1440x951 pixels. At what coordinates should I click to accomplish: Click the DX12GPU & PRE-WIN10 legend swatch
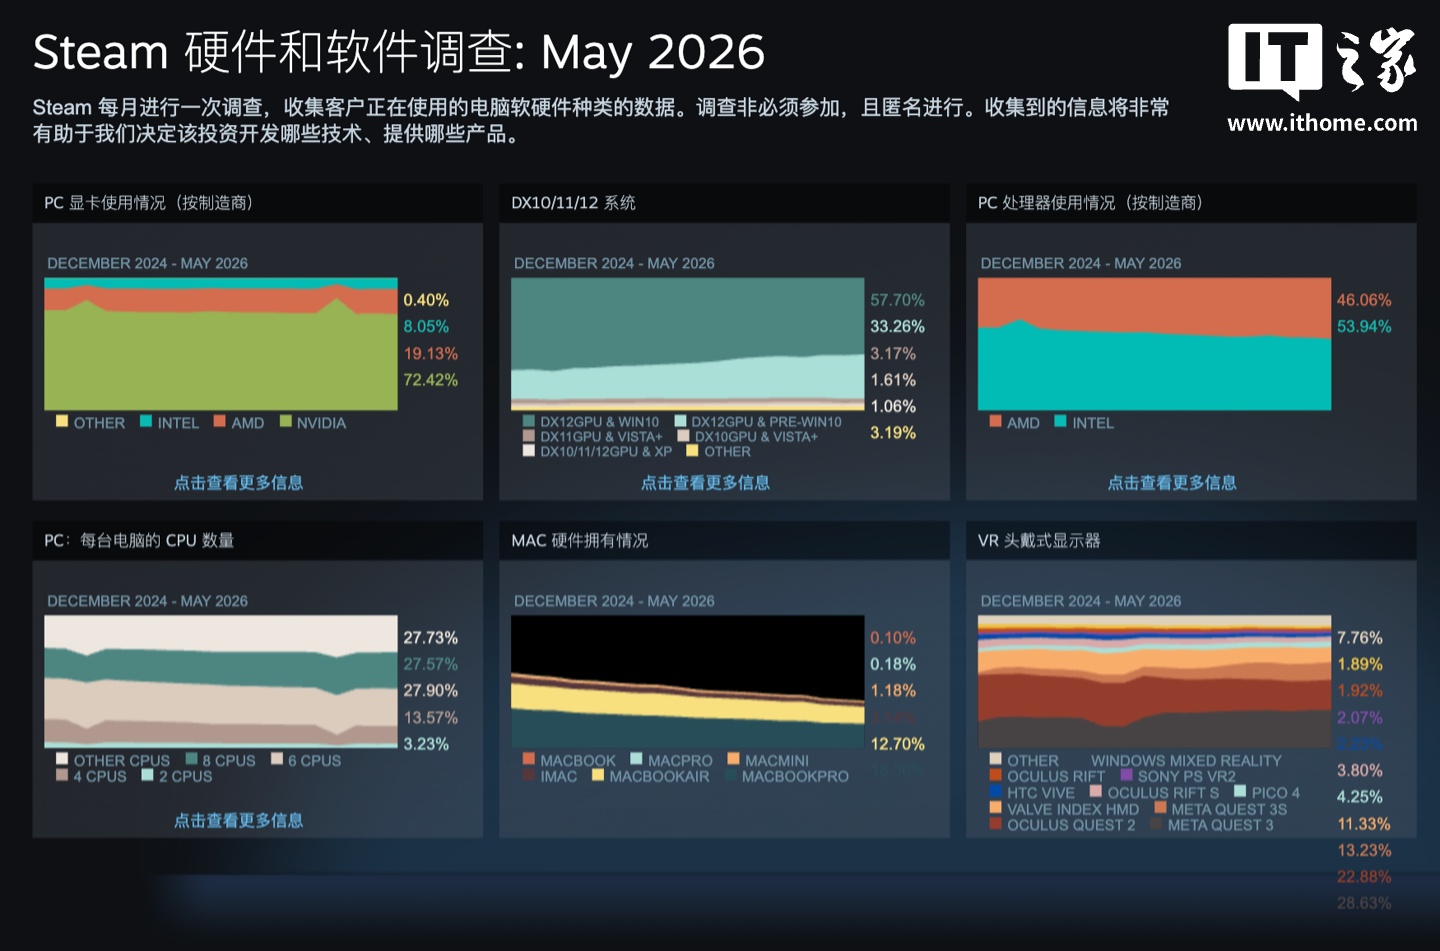[680, 421]
